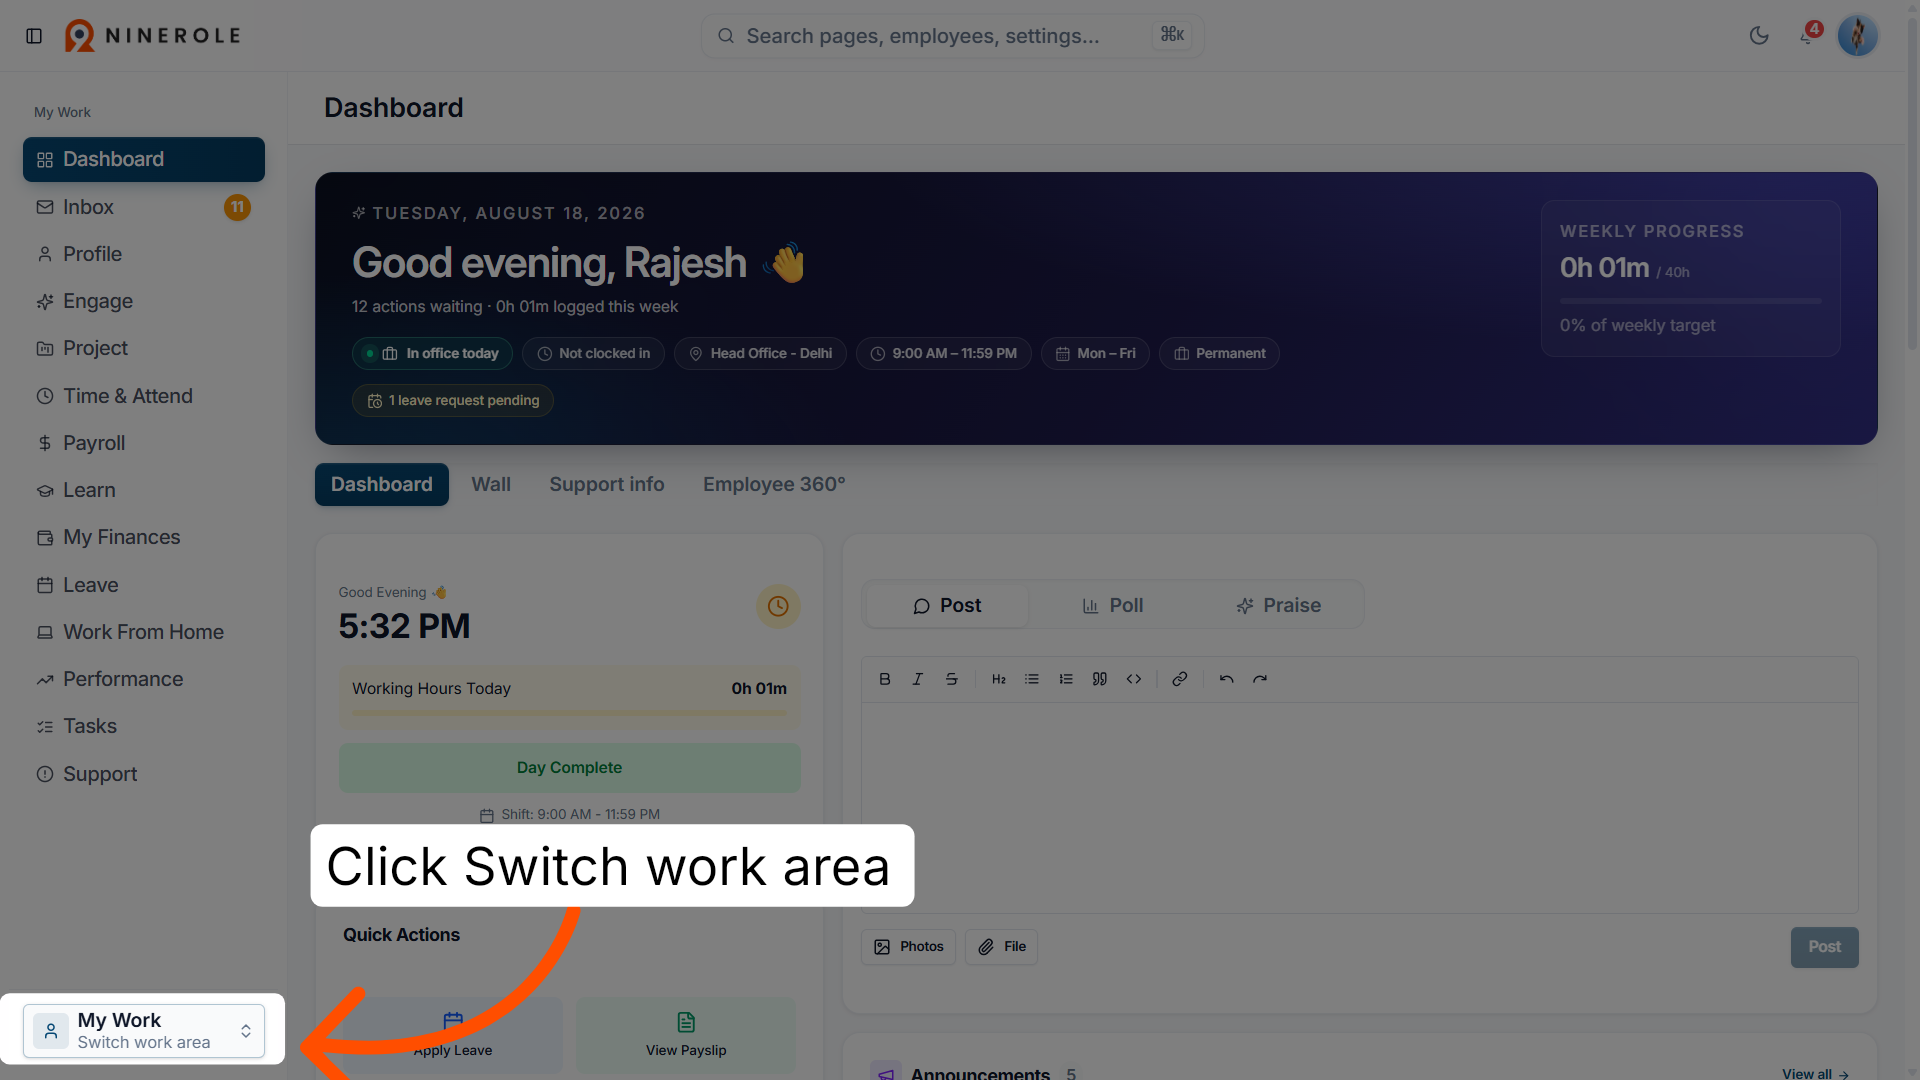Go to Payroll in sidebar
The image size is (1920, 1080).
pyautogui.click(x=144, y=443)
